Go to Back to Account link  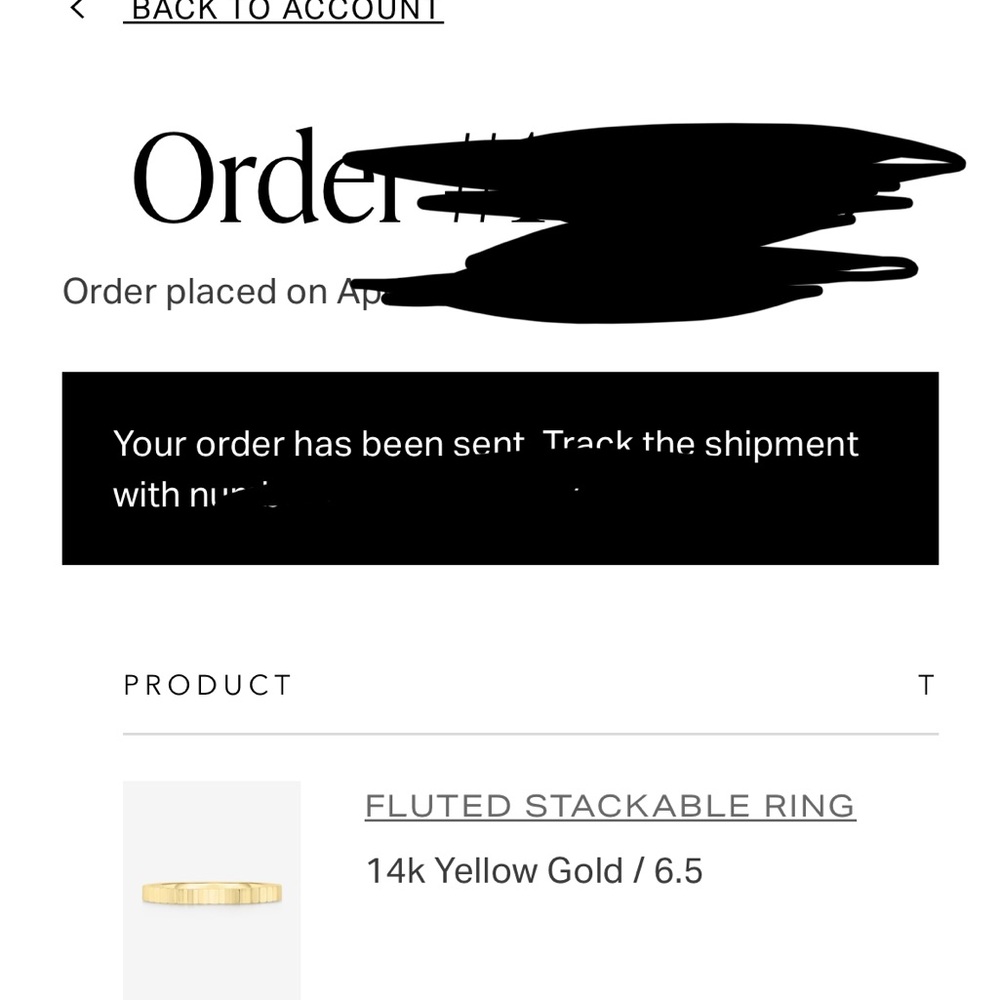(x=283, y=11)
